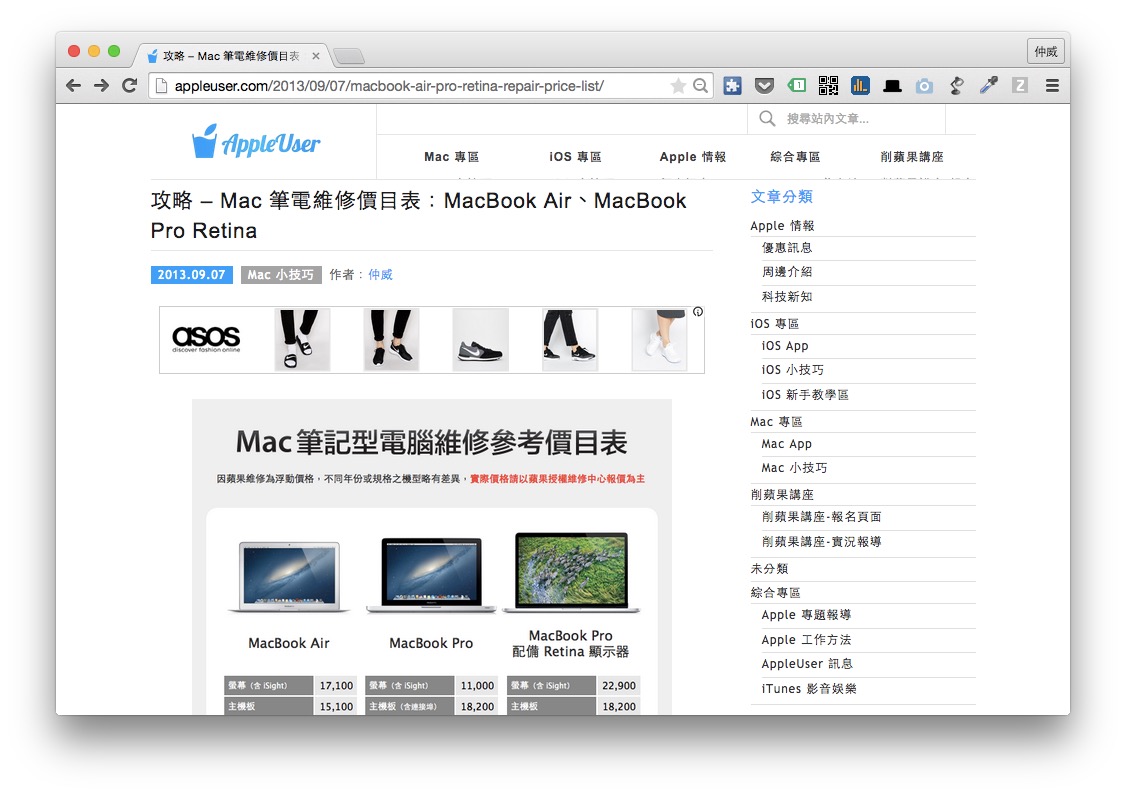
Task: Open the AdChoices info icon on ad
Action: (697, 312)
